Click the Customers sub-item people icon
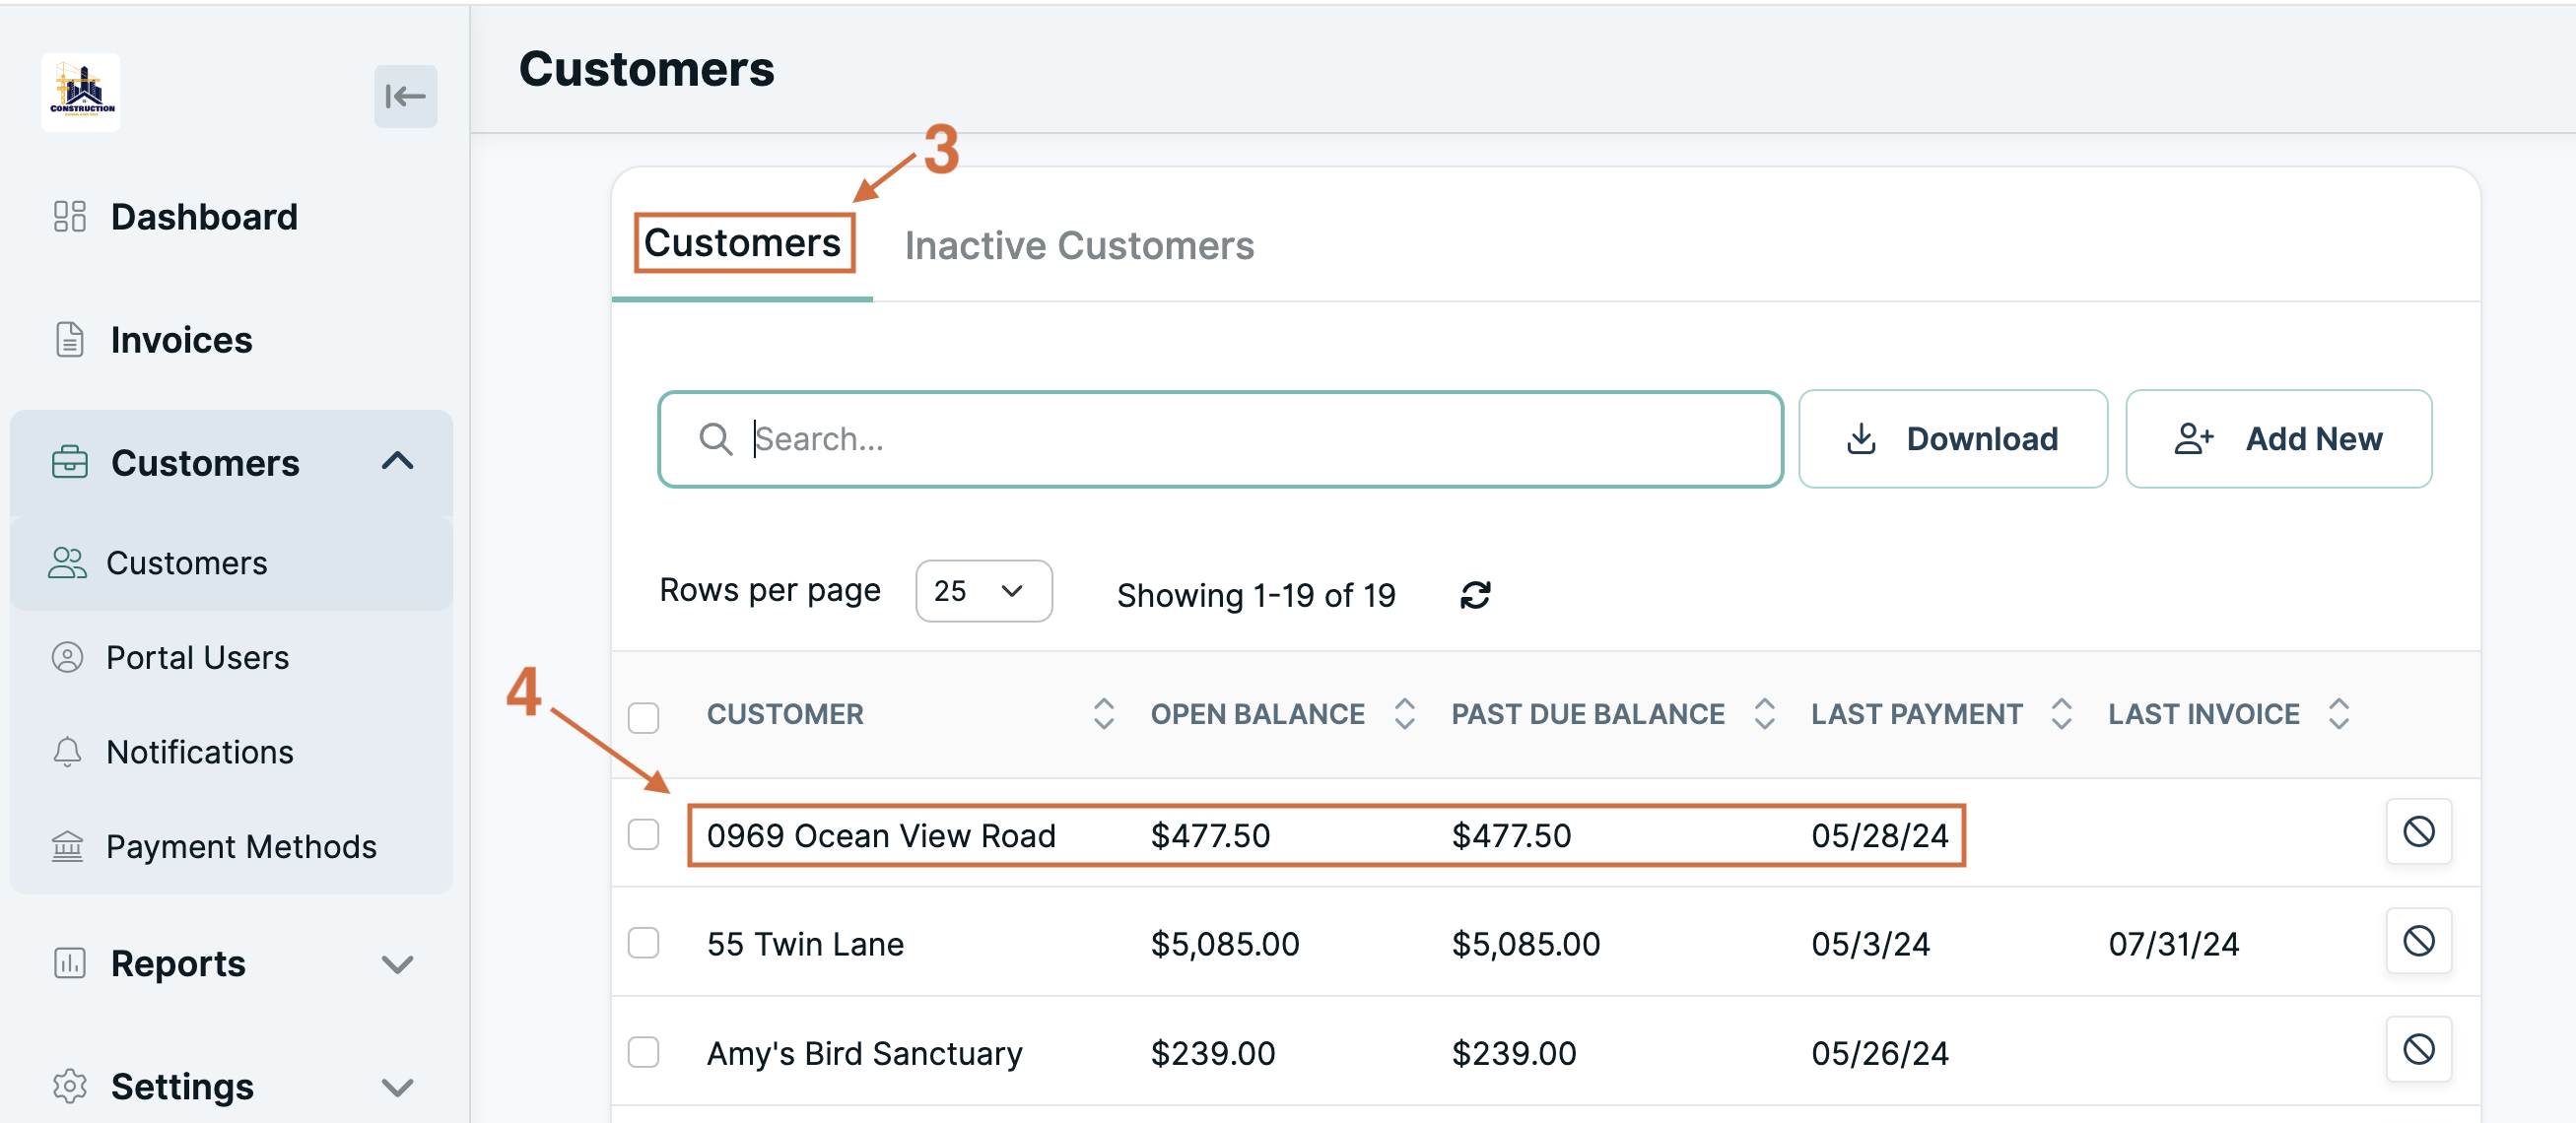This screenshot has width=2576, height=1123. pos(67,563)
